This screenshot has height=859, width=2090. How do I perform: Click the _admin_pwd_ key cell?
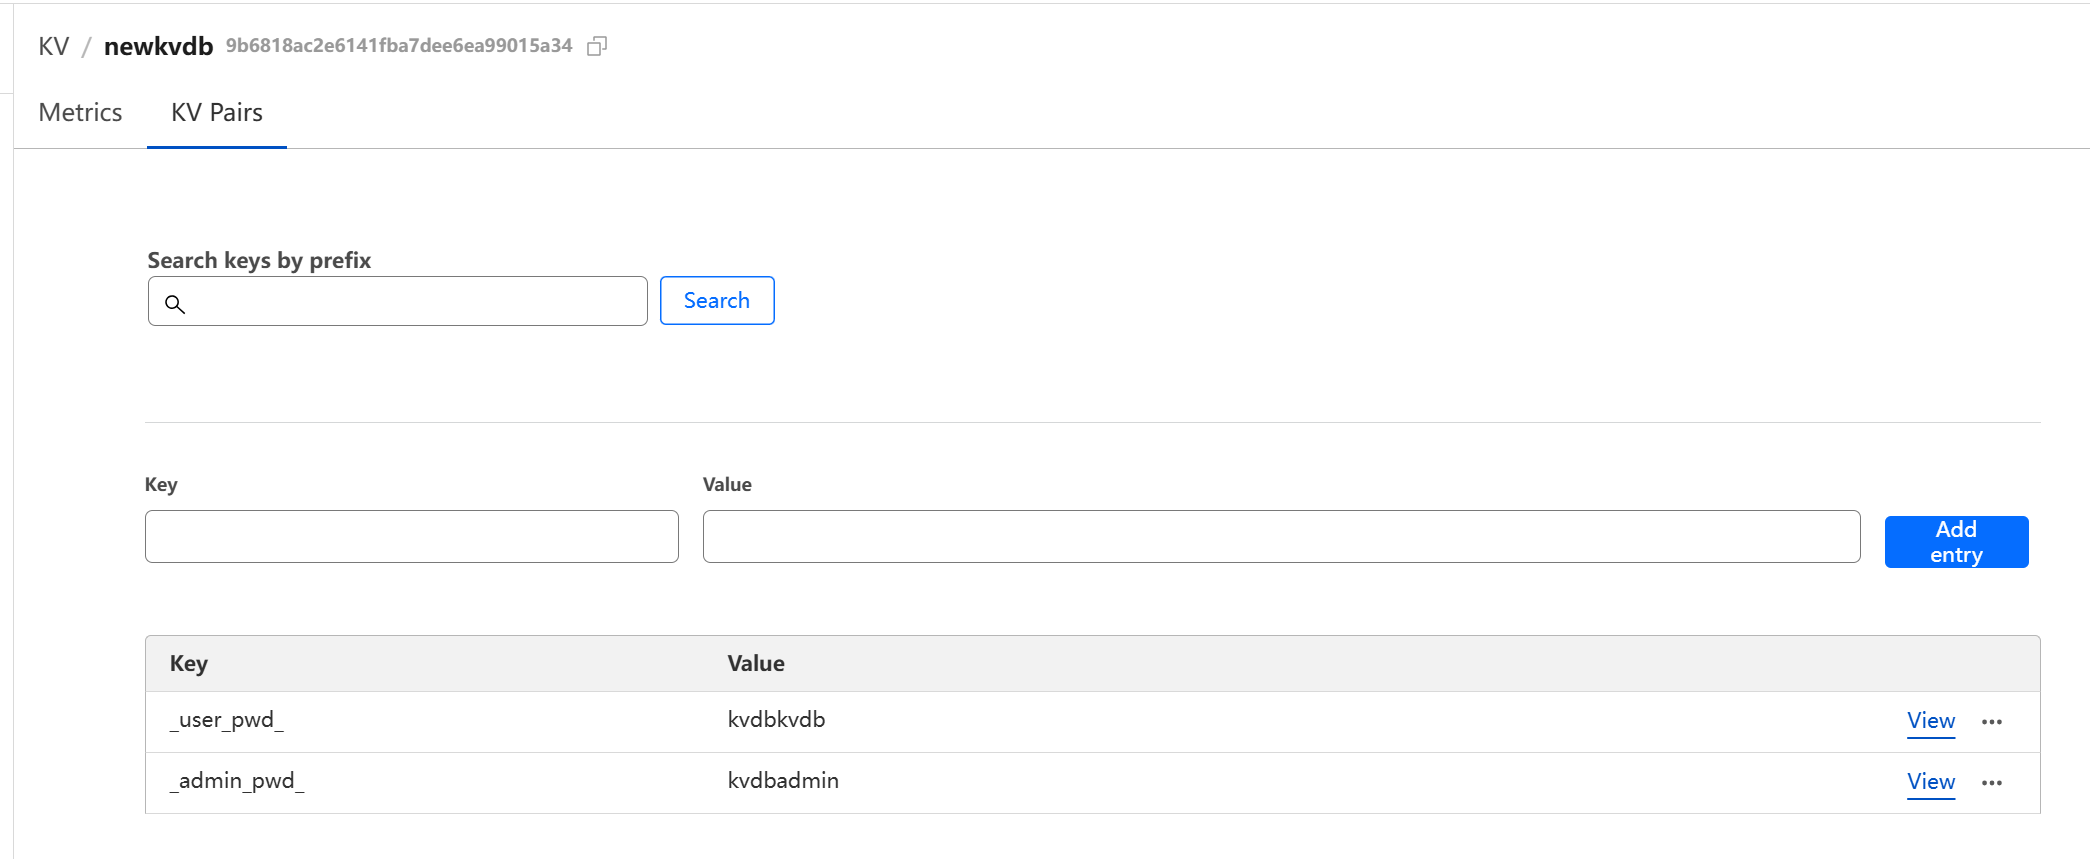[237, 781]
